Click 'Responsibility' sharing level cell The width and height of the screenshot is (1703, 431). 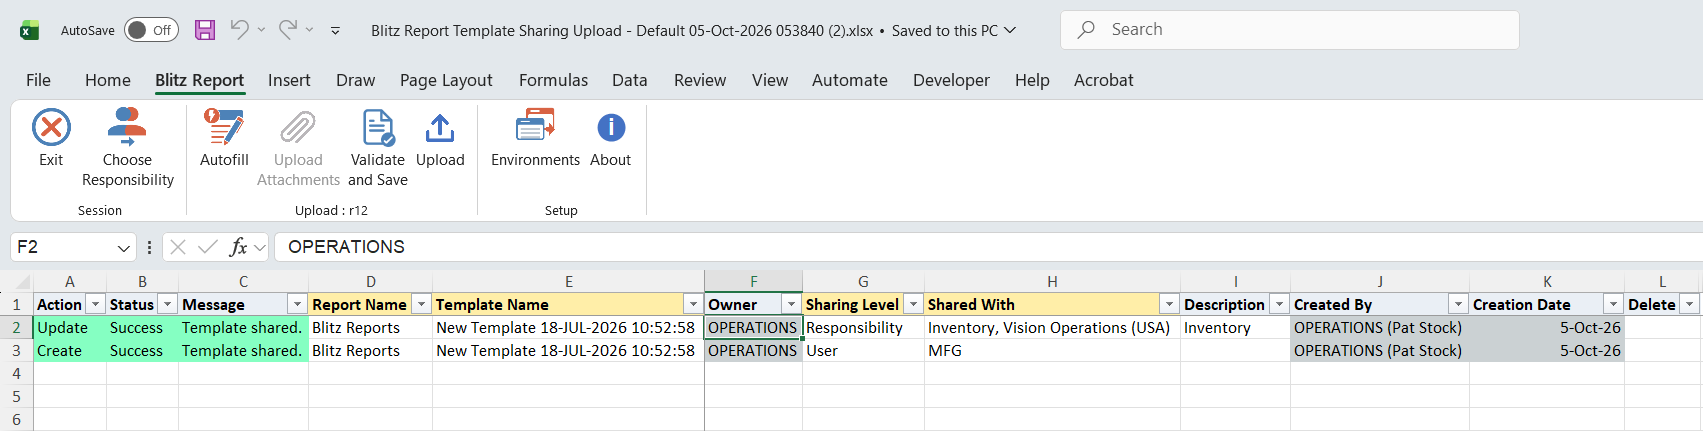(x=864, y=328)
